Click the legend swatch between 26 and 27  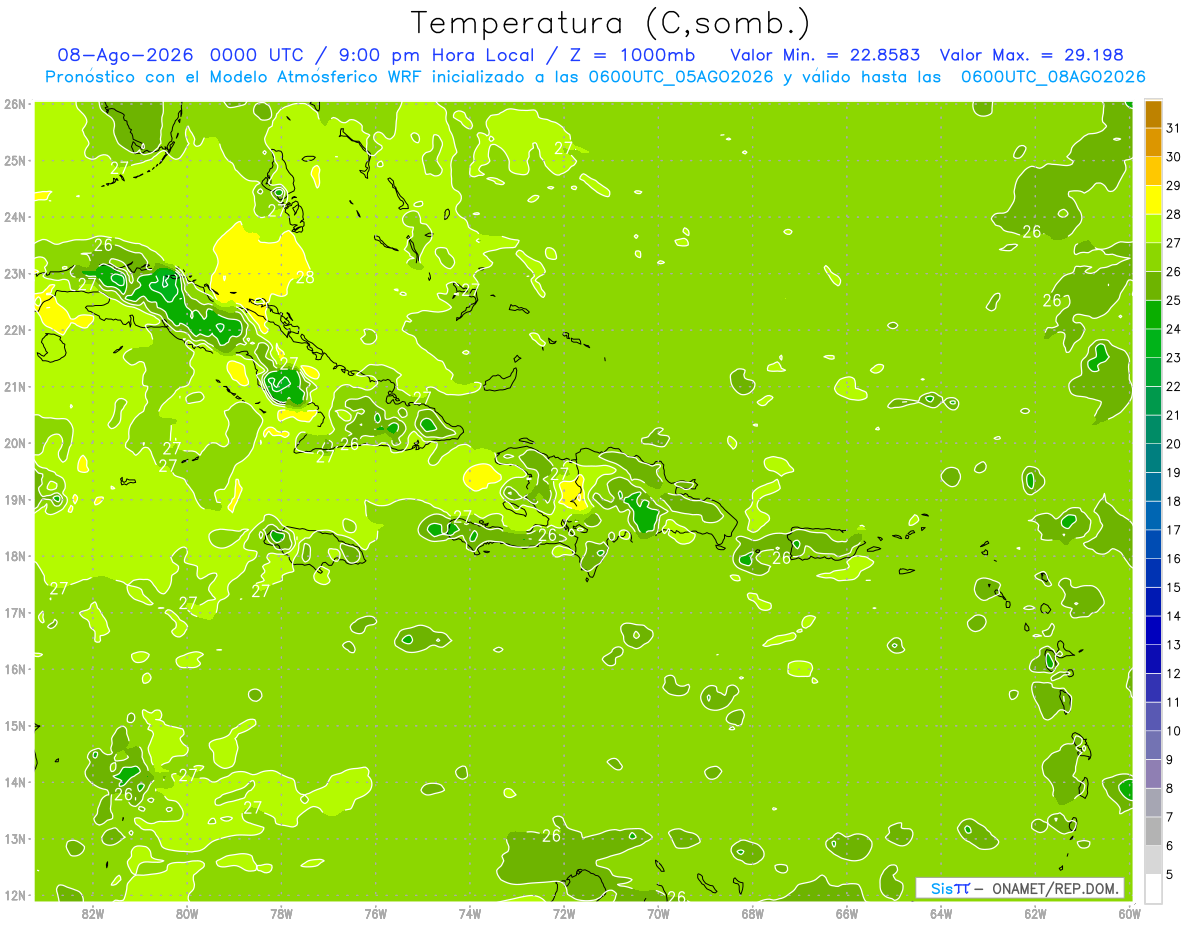(x=1153, y=257)
